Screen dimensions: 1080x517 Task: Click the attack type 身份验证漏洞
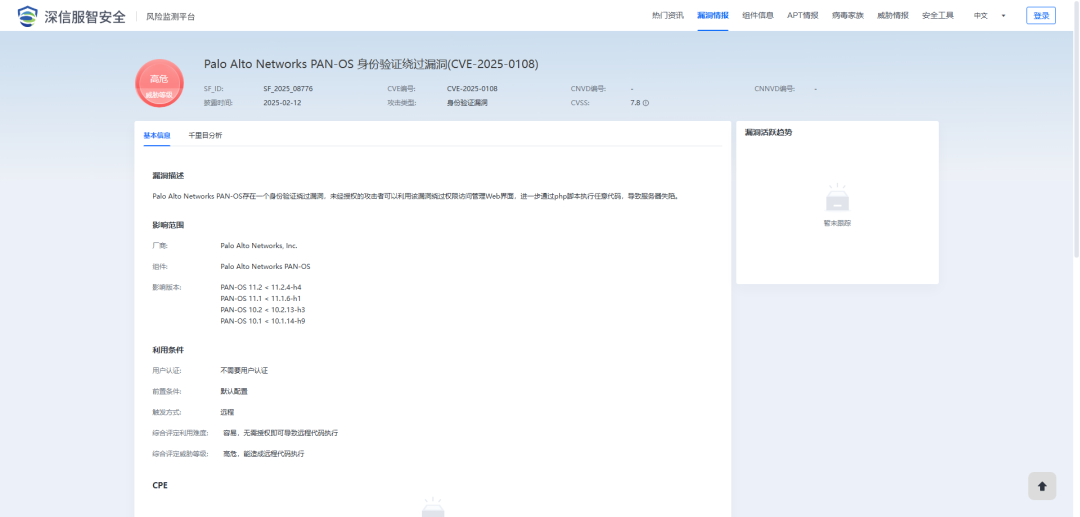coord(467,103)
